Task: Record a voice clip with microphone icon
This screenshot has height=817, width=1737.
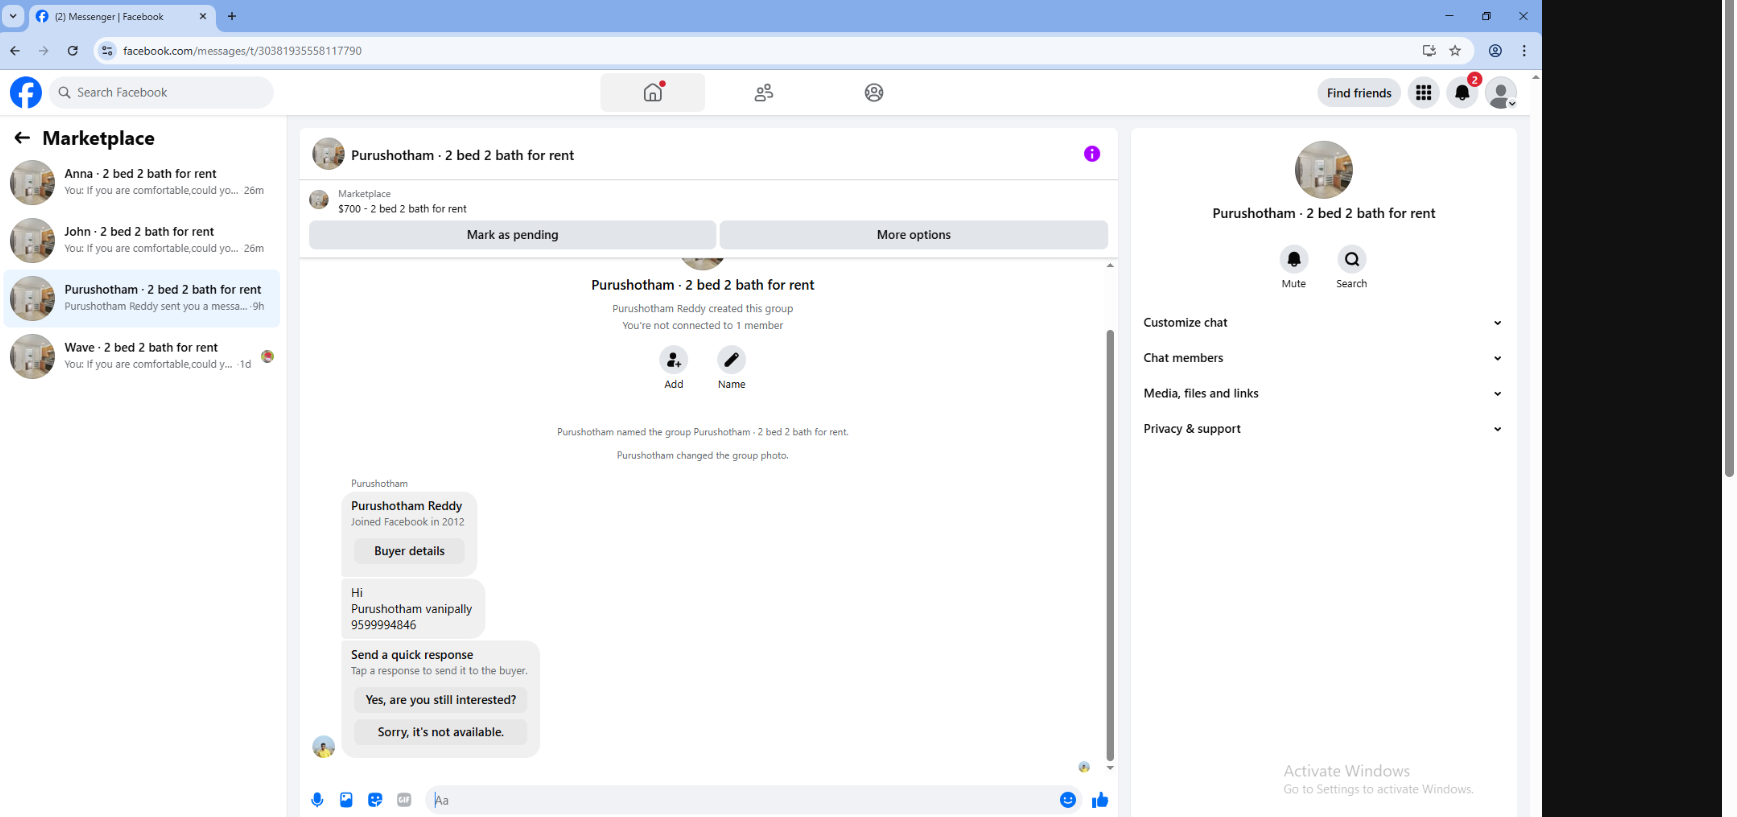Action: click(317, 800)
